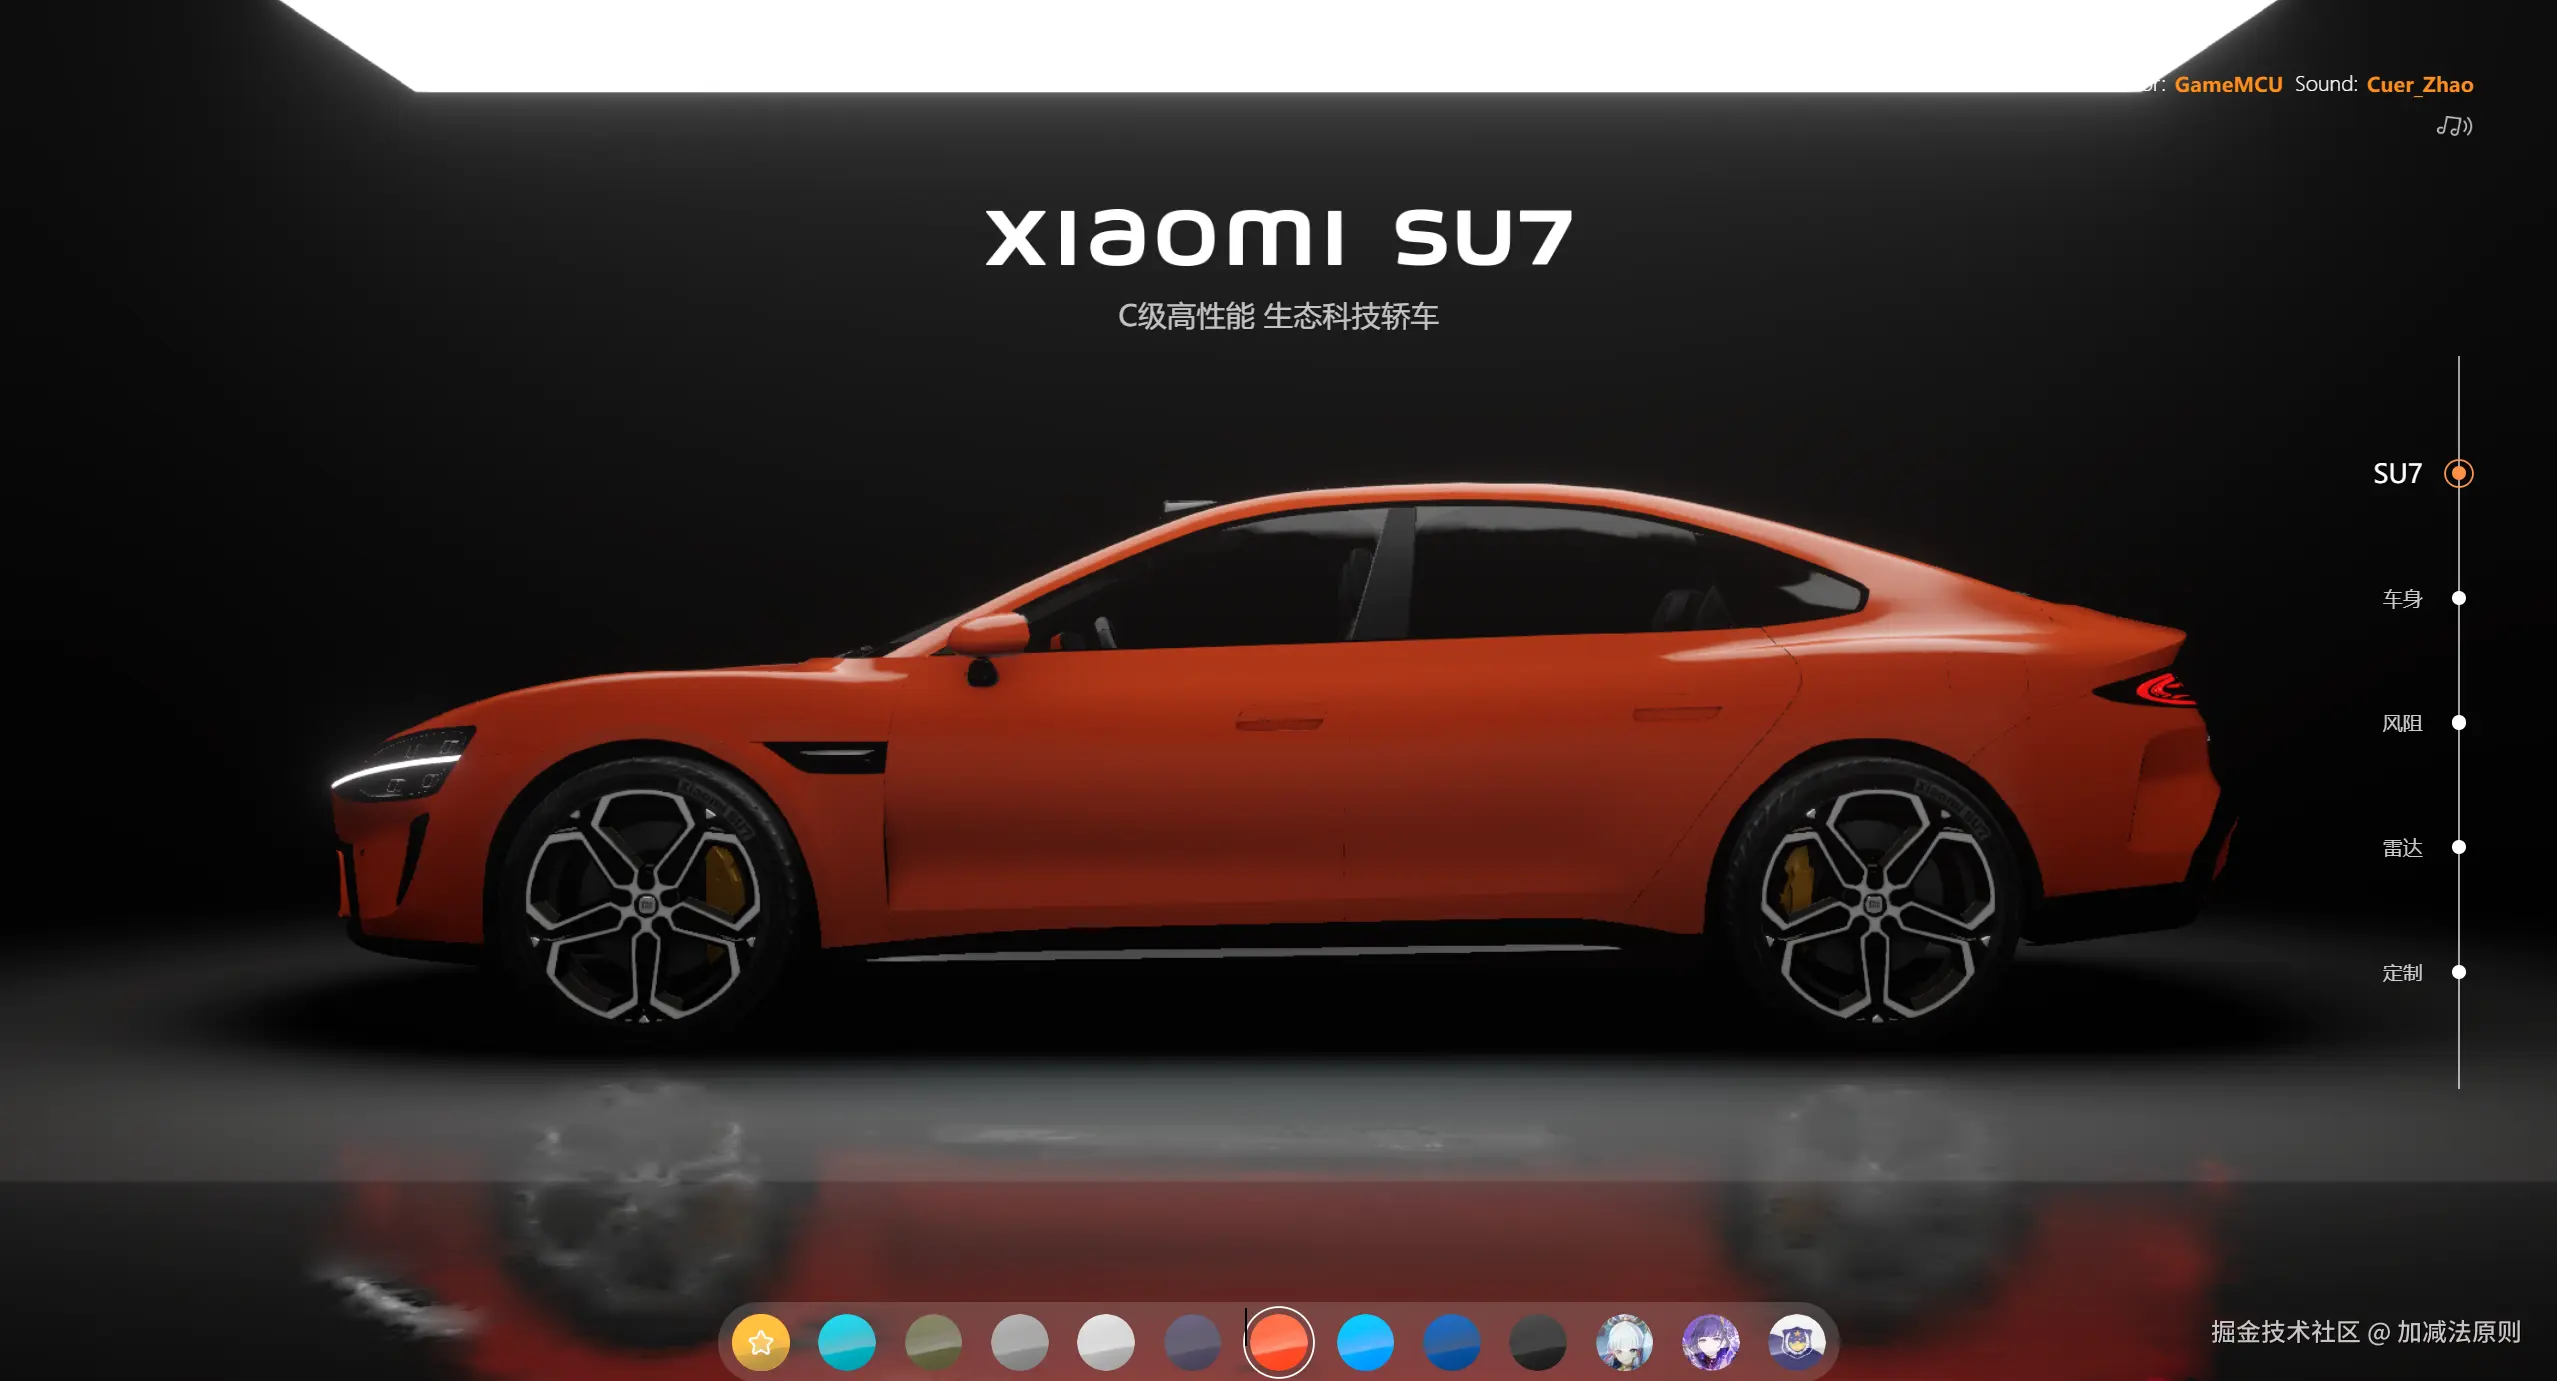Click the subtitle C级高性能 生态科技轿车
Image resolution: width=2557 pixels, height=1381 pixels.
1278,316
